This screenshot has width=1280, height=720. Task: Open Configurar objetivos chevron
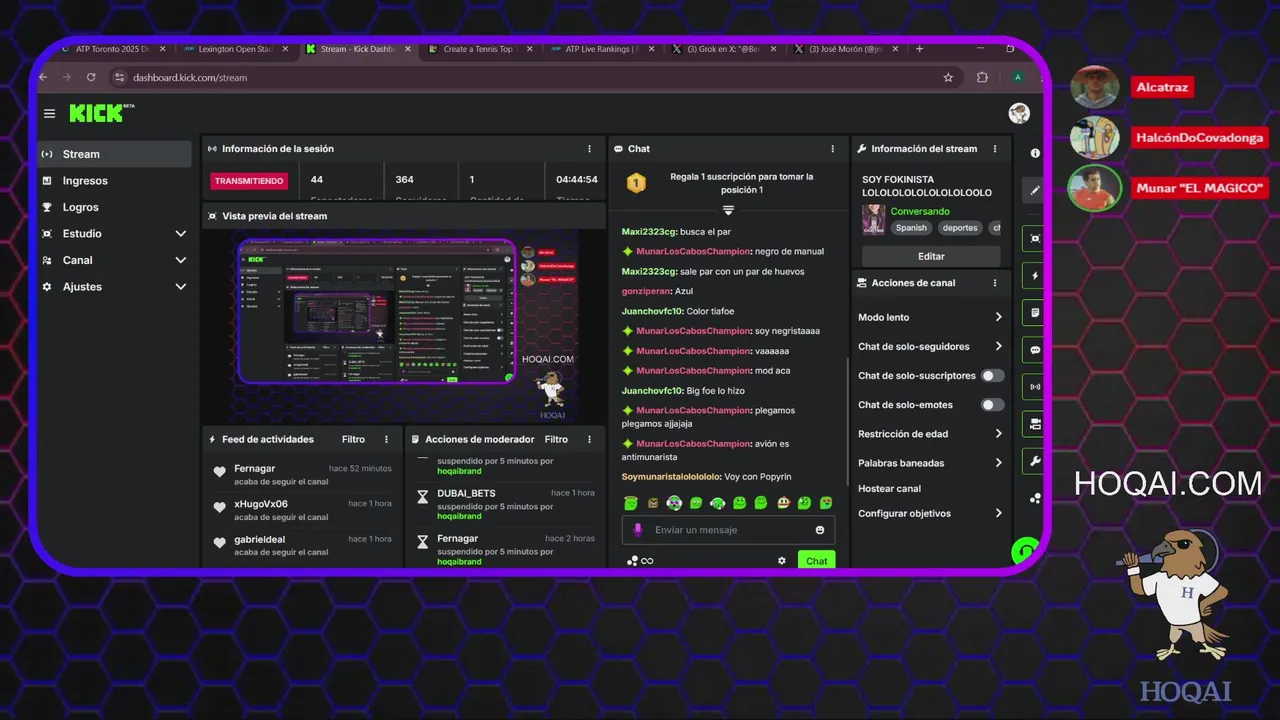[x=998, y=513]
